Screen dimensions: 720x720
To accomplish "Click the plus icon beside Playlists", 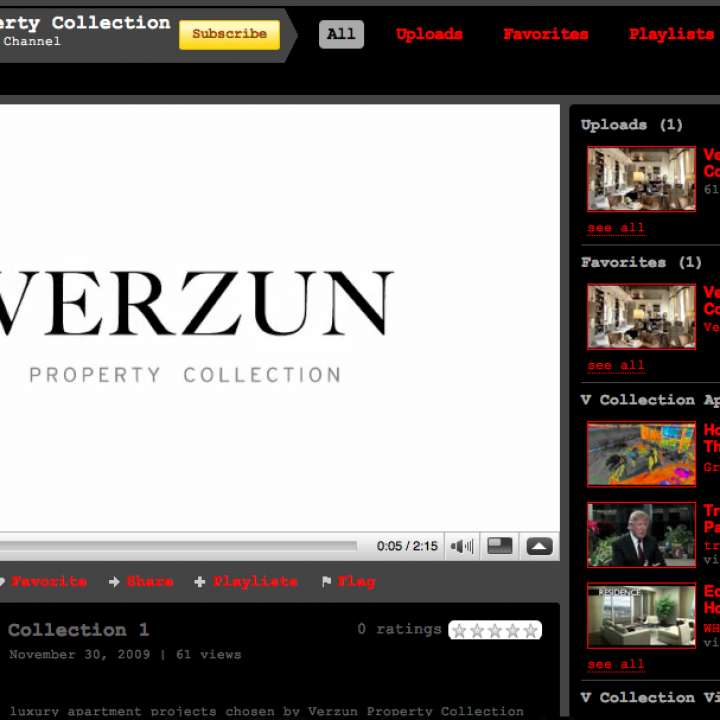I will [200, 582].
